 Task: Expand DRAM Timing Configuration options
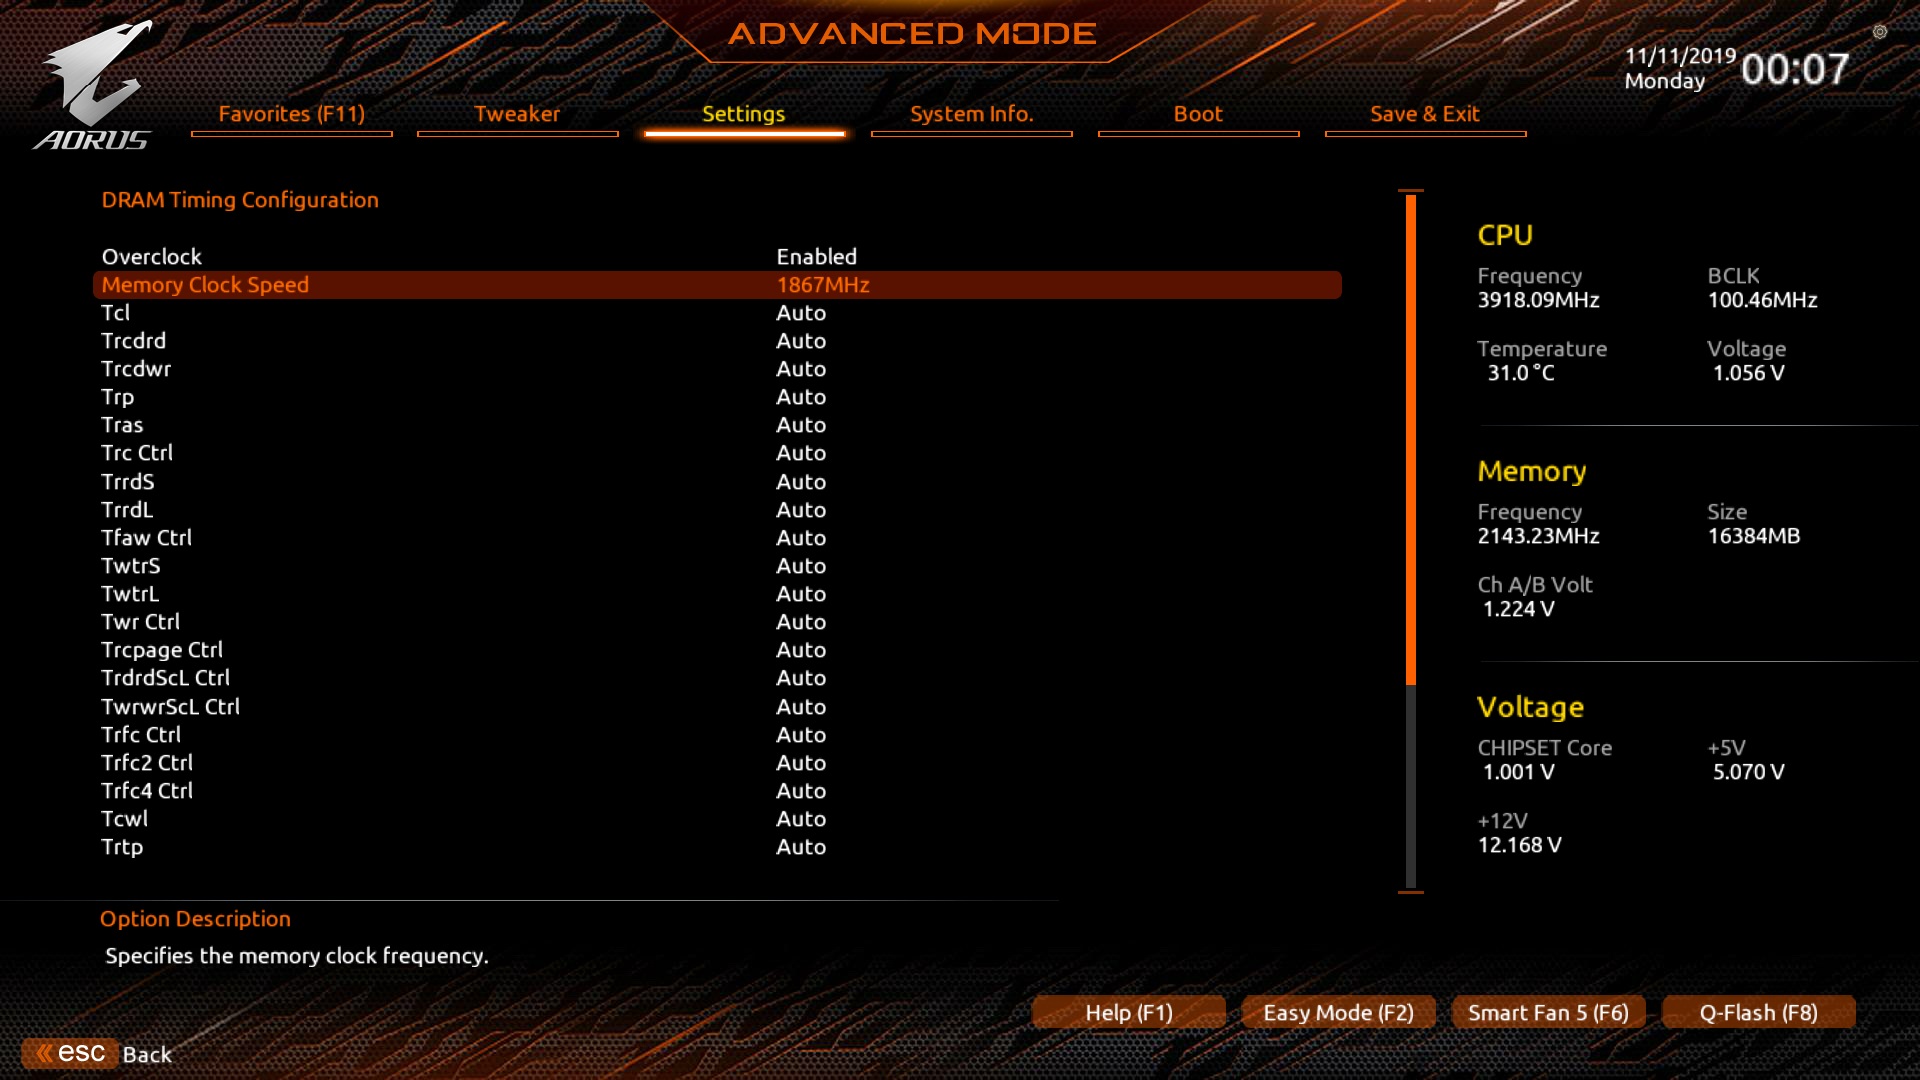[240, 199]
